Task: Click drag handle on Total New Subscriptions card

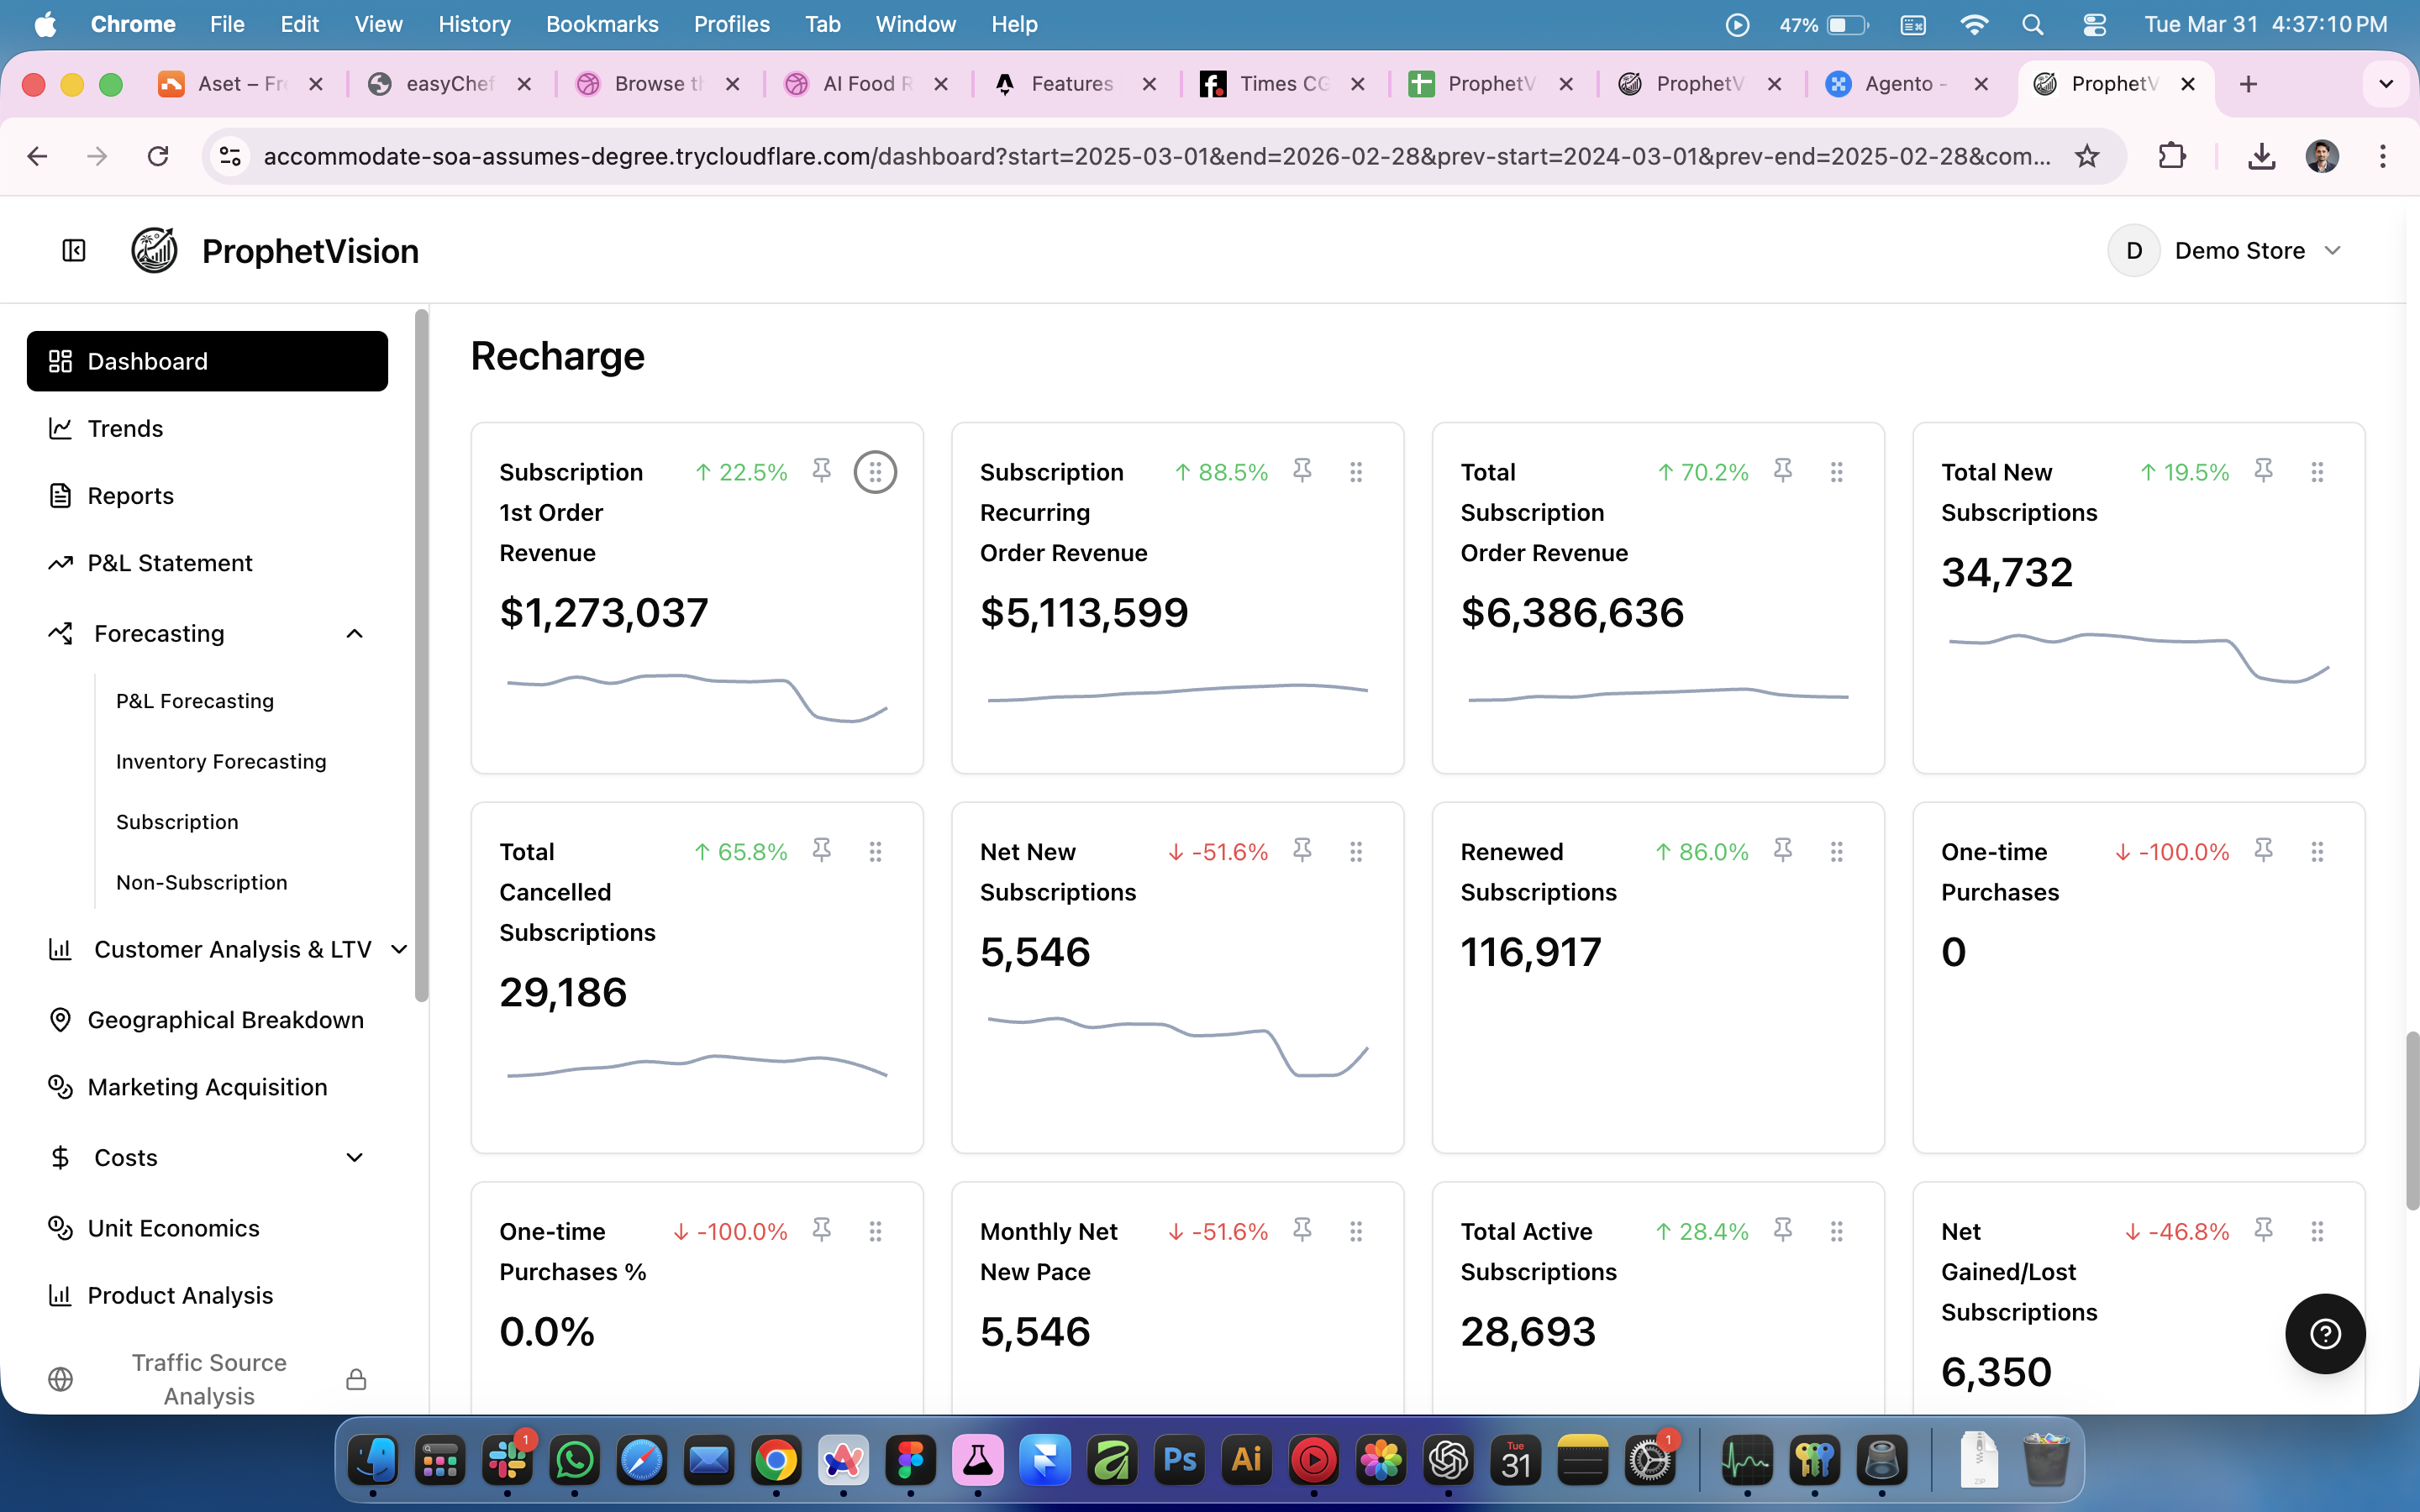Action: tap(2317, 472)
